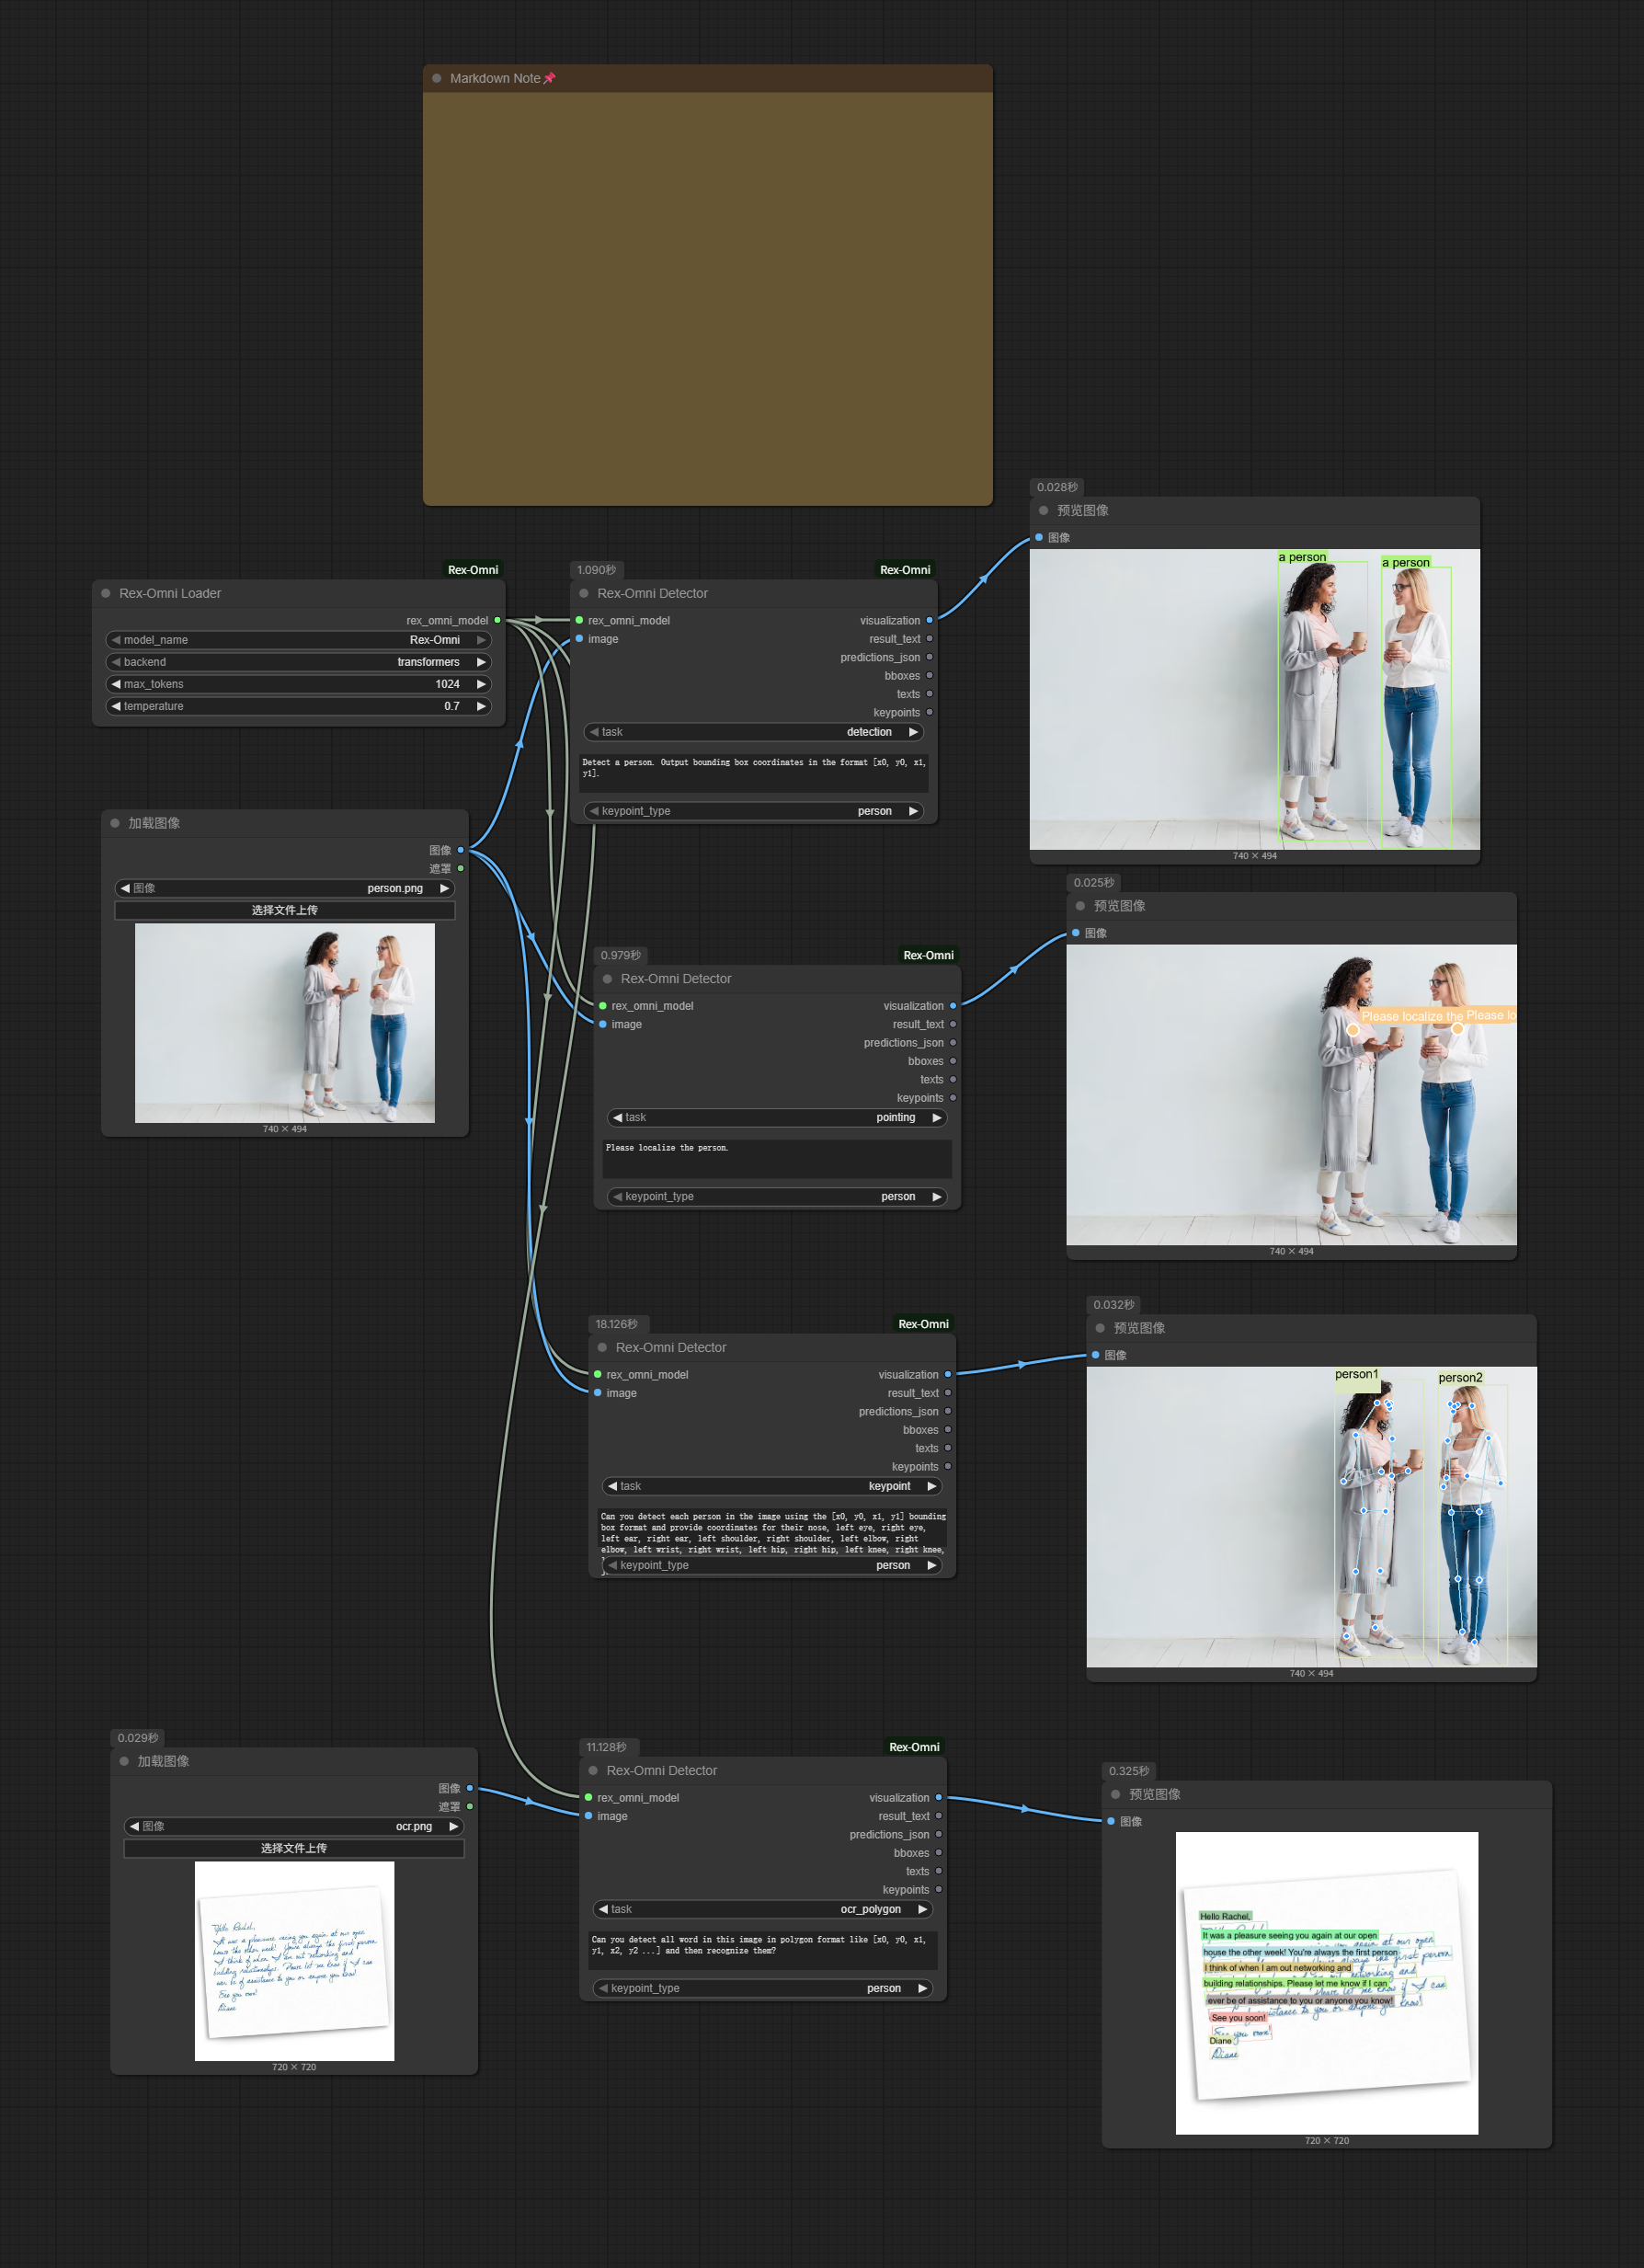Collapse the keypoint Rex-Omni Detector title dot
This screenshot has height=2268, width=1644.
tap(602, 1347)
